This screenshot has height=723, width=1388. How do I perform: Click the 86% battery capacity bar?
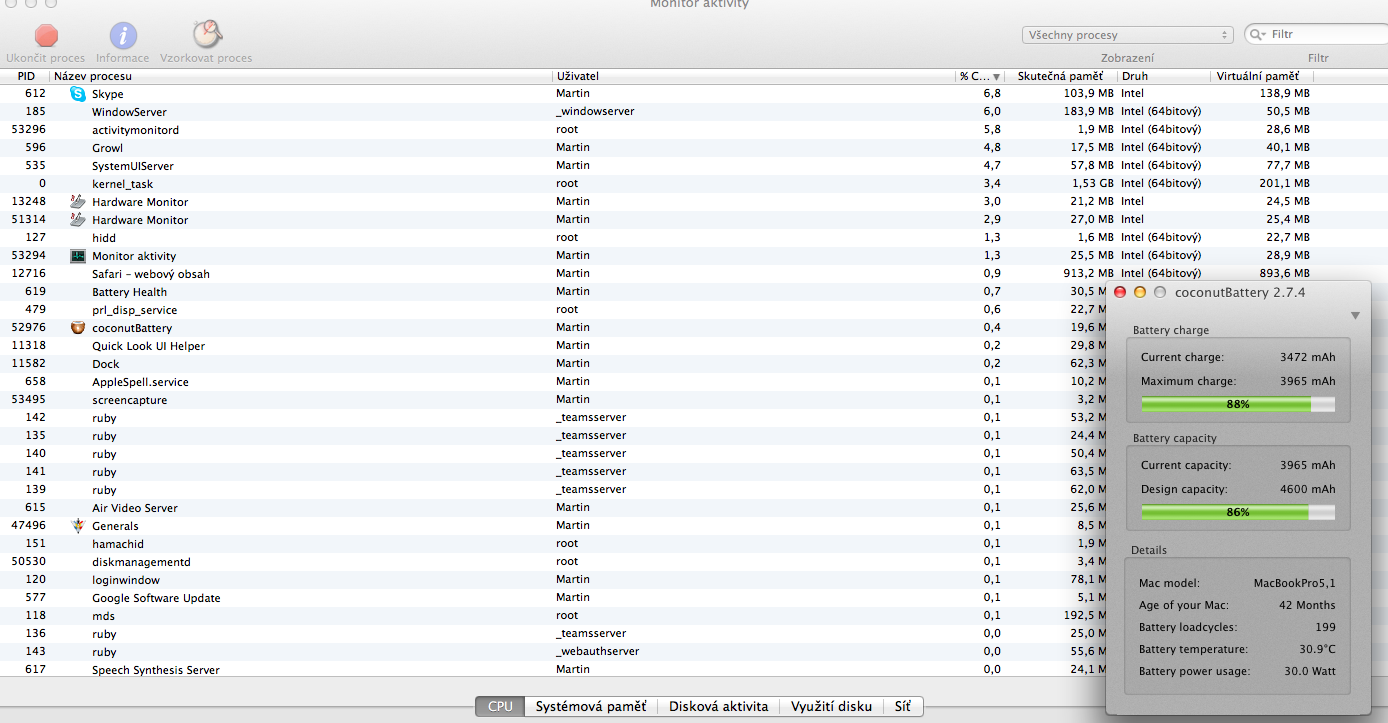click(x=1238, y=512)
